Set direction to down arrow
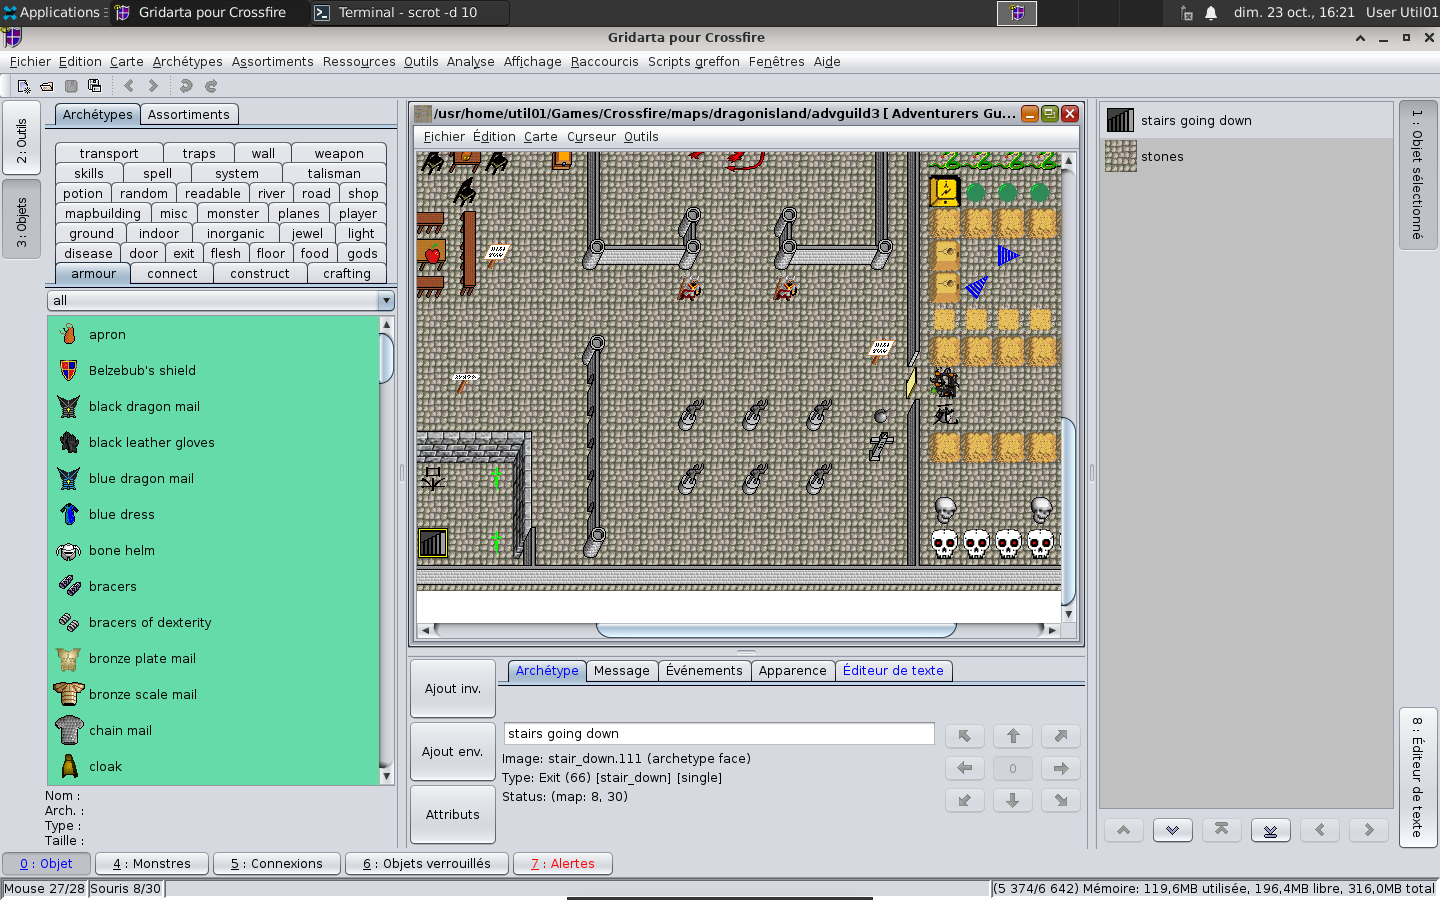This screenshot has width=1440, height=900. (x=1013, y=800)
